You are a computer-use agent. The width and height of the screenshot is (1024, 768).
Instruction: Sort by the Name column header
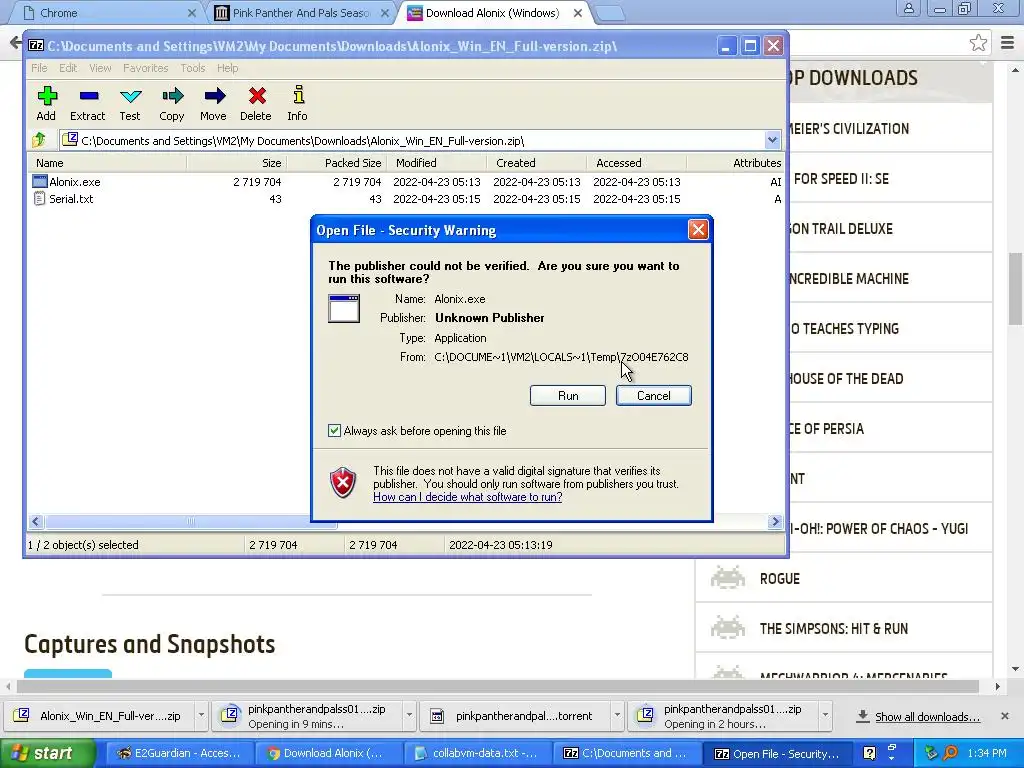(106, 163)
